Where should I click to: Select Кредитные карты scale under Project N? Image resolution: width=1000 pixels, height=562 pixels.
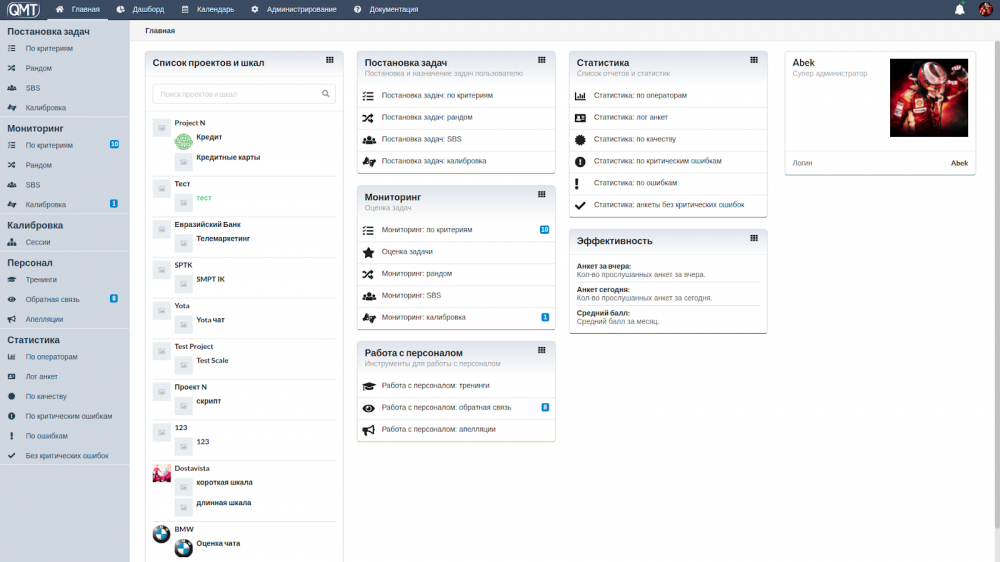228,157
